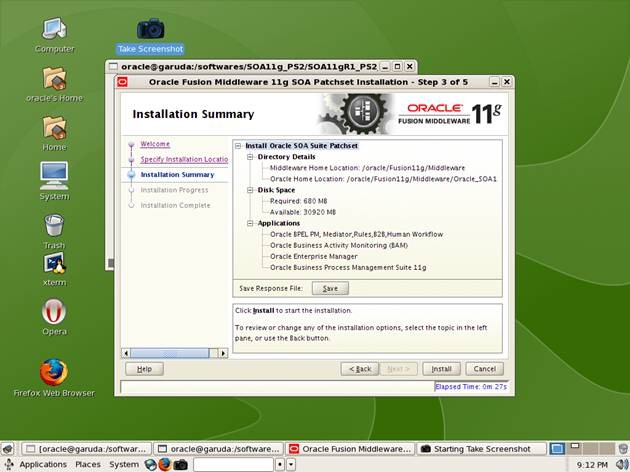The width and height of the screenshot is (630, 472).
Task: Click the horizontal scrollbar thumb in the steps pane
Action: coord(170,353)
